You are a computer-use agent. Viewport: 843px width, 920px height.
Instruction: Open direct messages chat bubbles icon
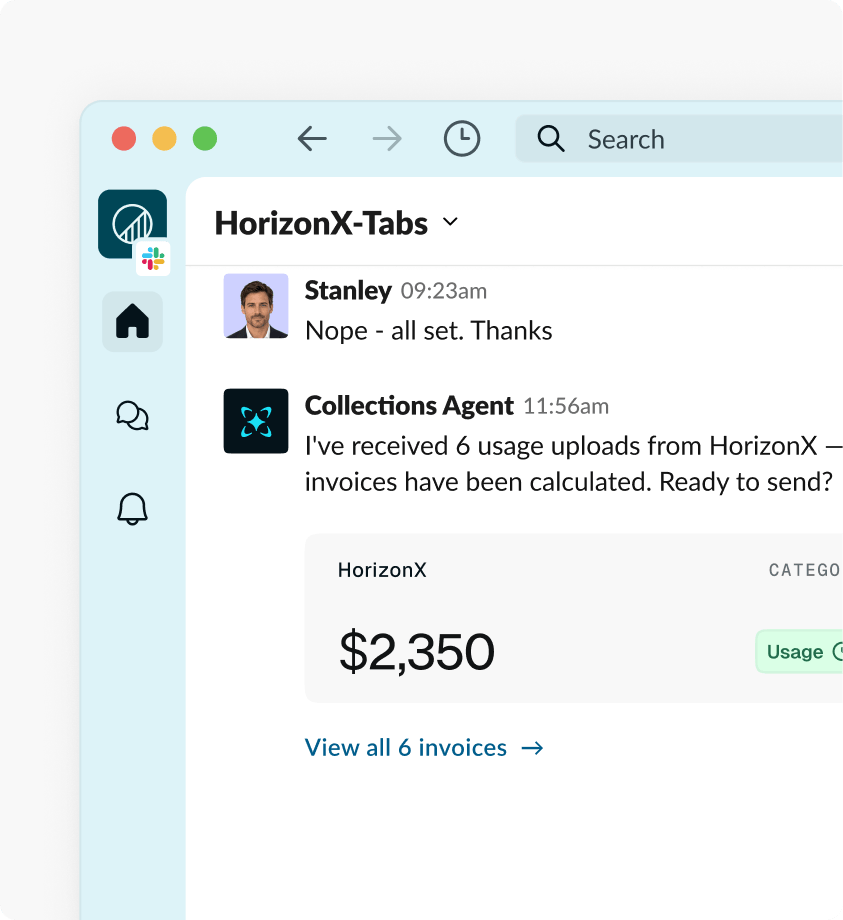click(133, 416)
